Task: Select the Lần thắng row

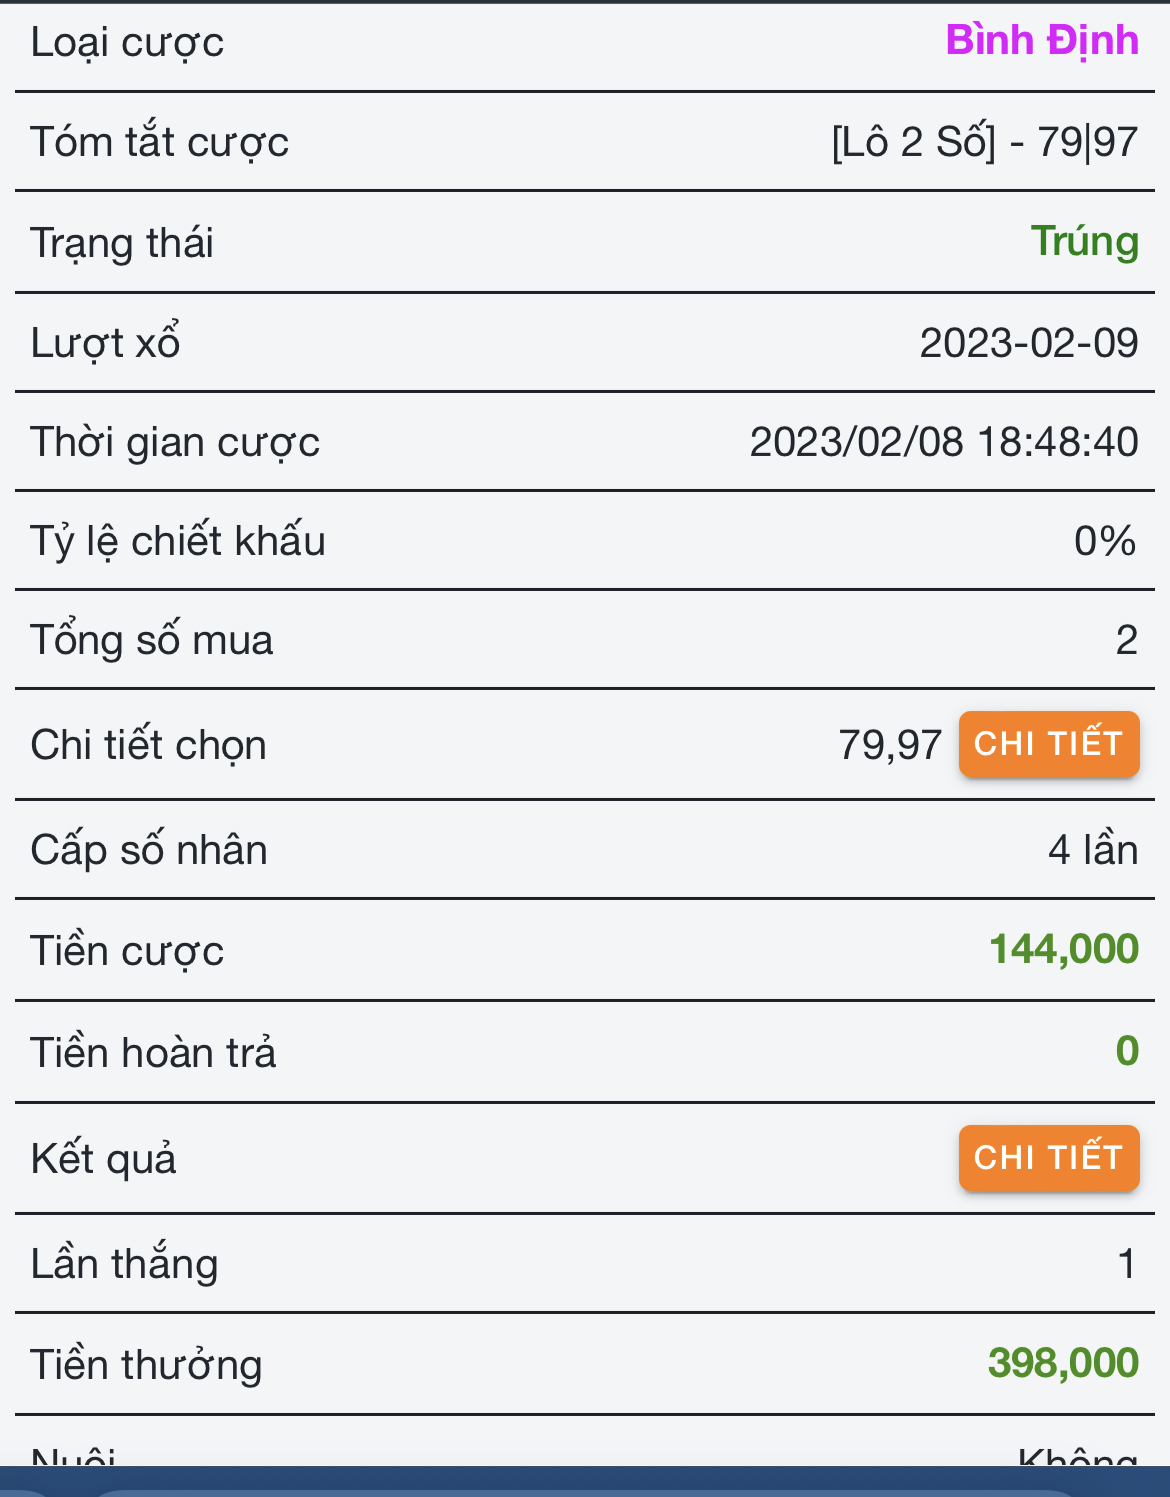Action: click(x=585, y=1264)
